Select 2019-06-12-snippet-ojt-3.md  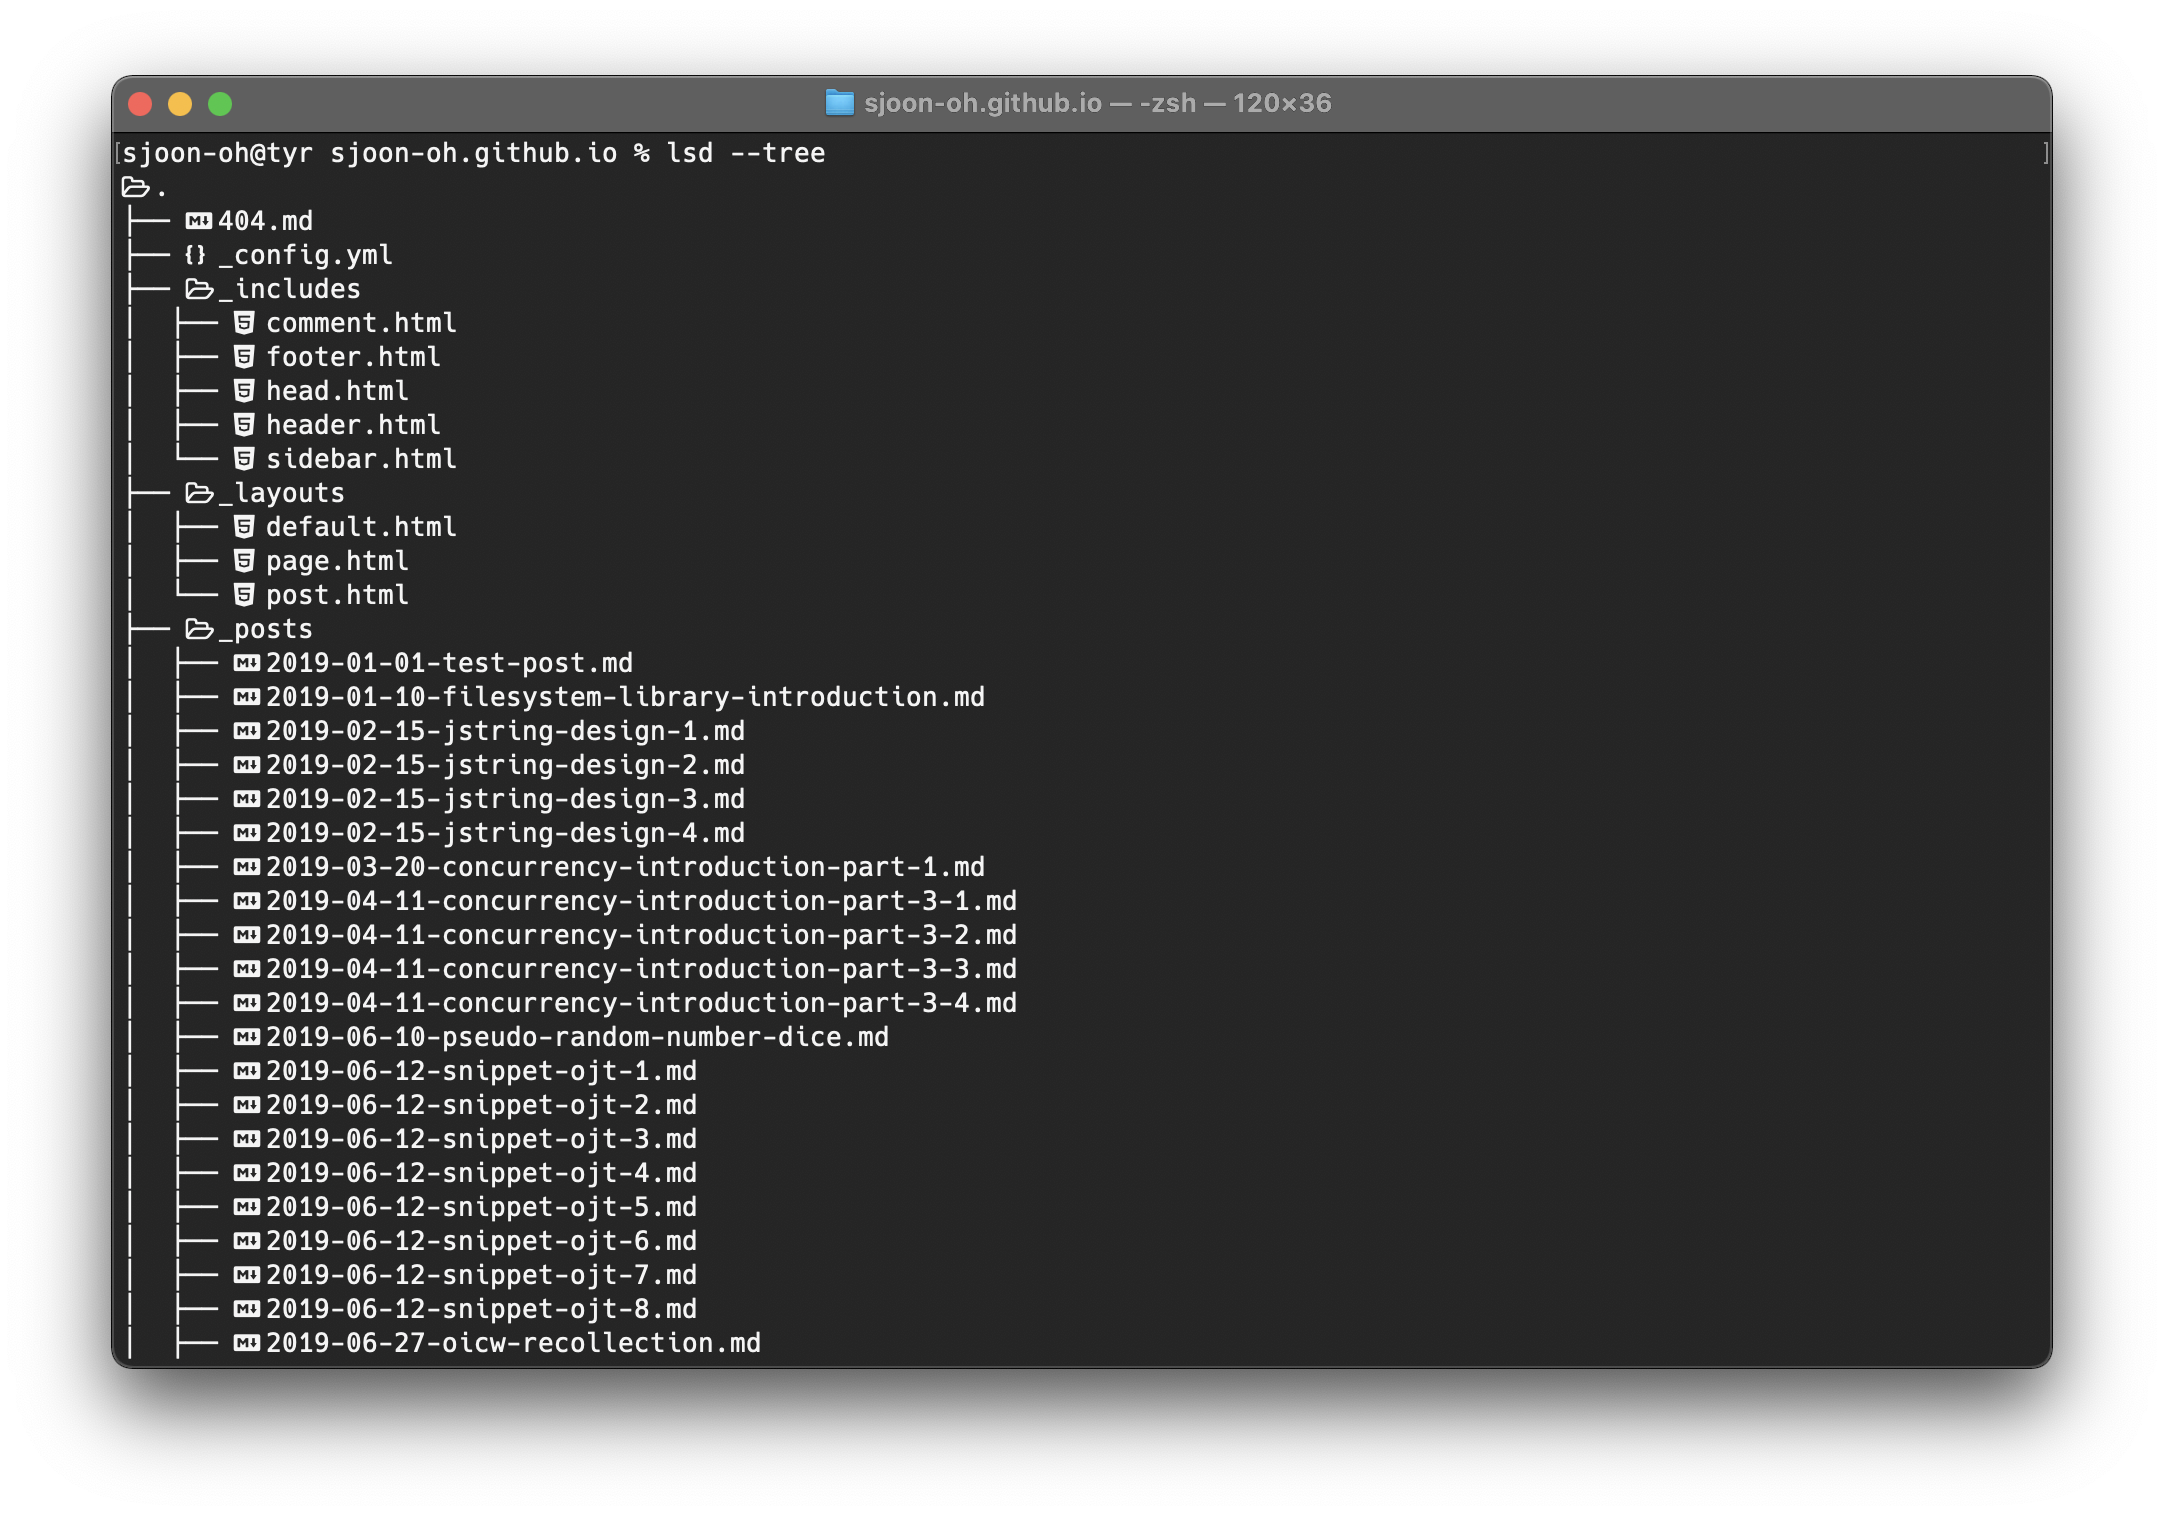click(482, 1139)
